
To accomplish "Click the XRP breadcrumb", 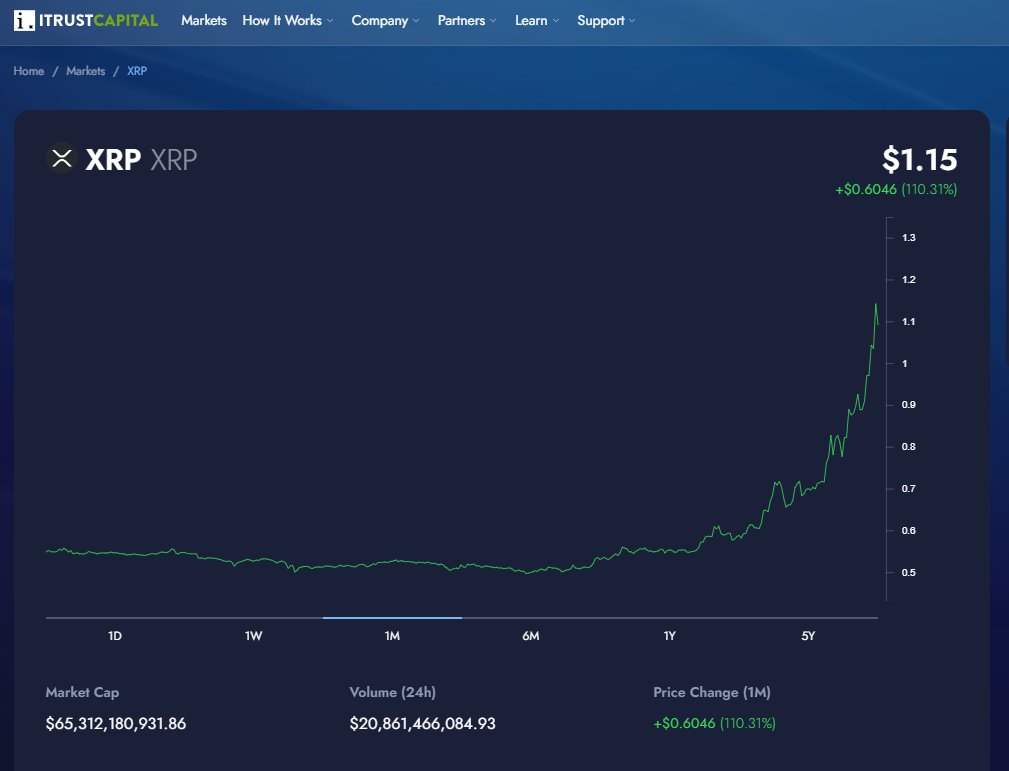I will (x=137, y=71).
